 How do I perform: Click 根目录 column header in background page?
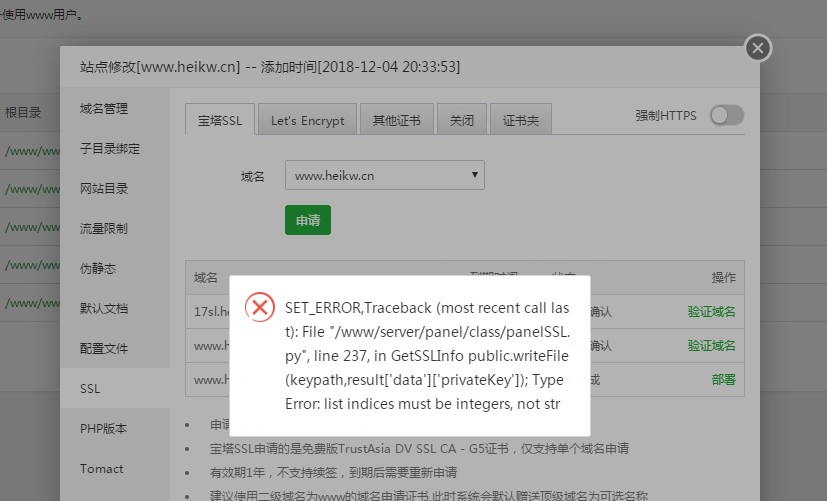coord(23,112)
